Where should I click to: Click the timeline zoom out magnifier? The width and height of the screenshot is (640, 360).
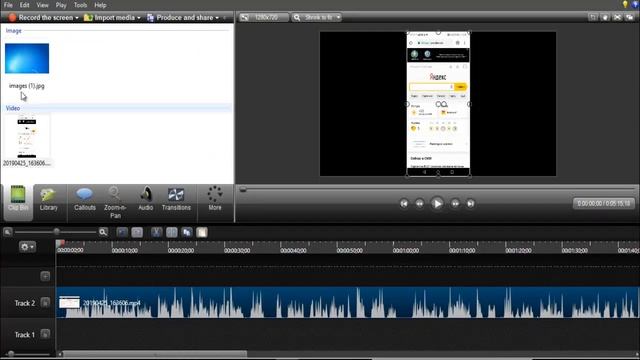(7, 232)
